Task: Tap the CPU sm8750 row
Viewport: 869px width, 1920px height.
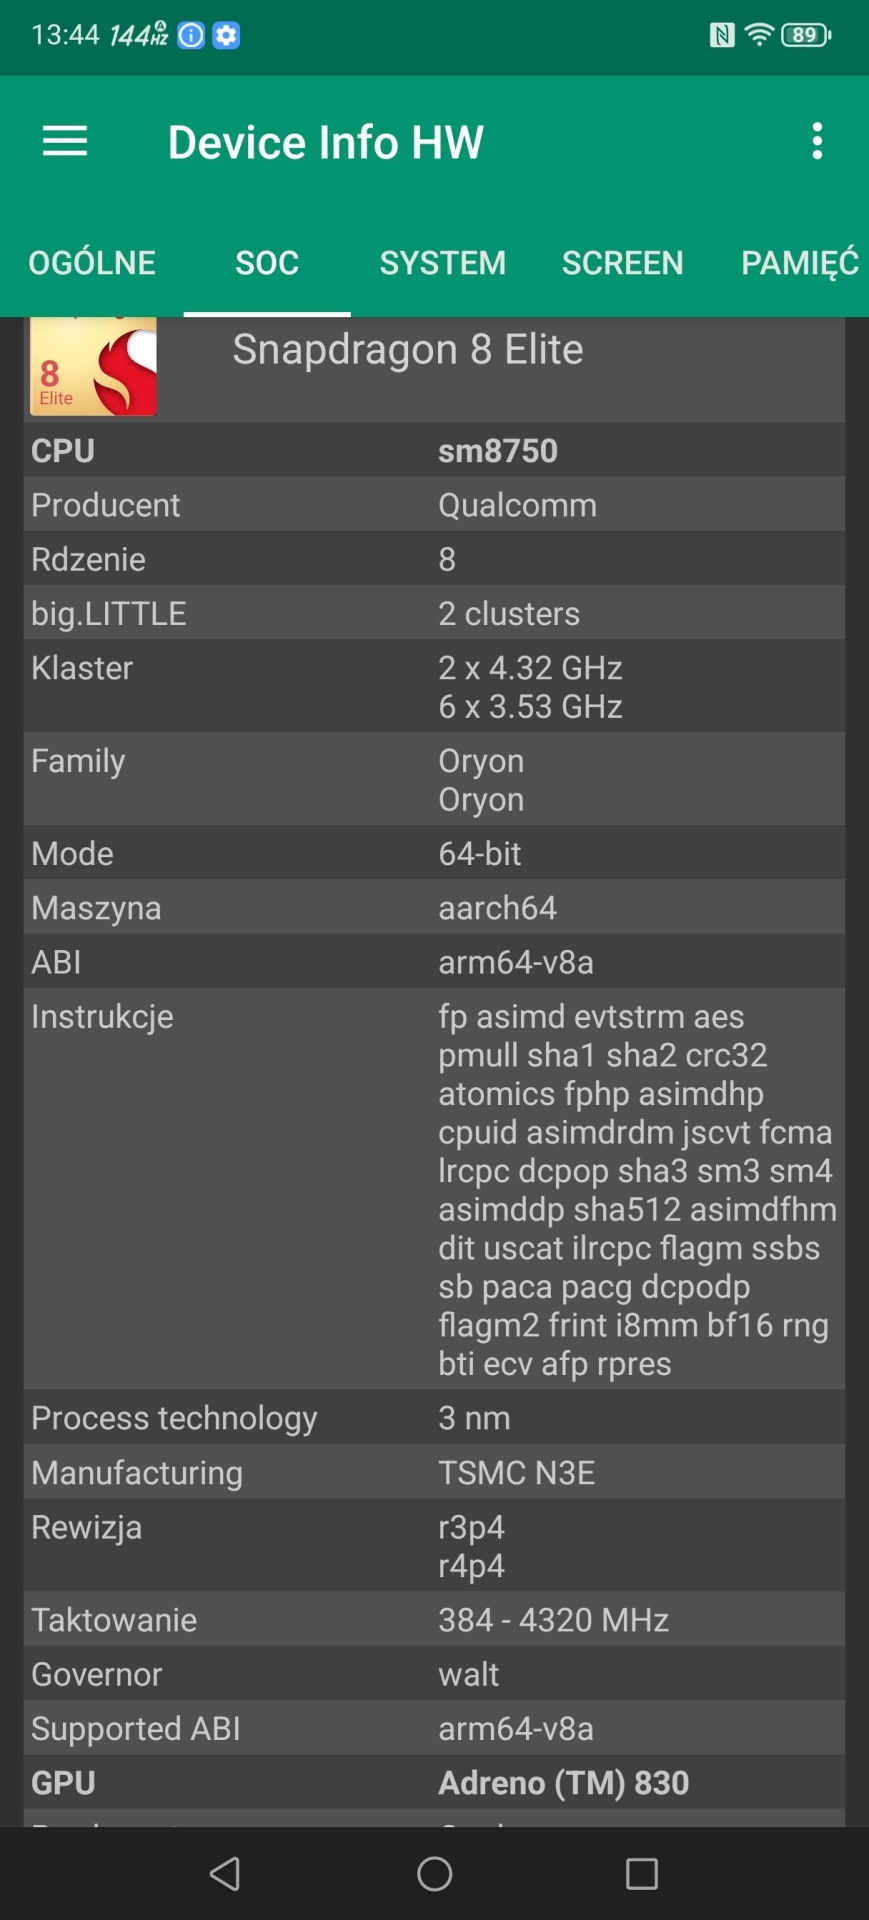Action: click(434, 451)
